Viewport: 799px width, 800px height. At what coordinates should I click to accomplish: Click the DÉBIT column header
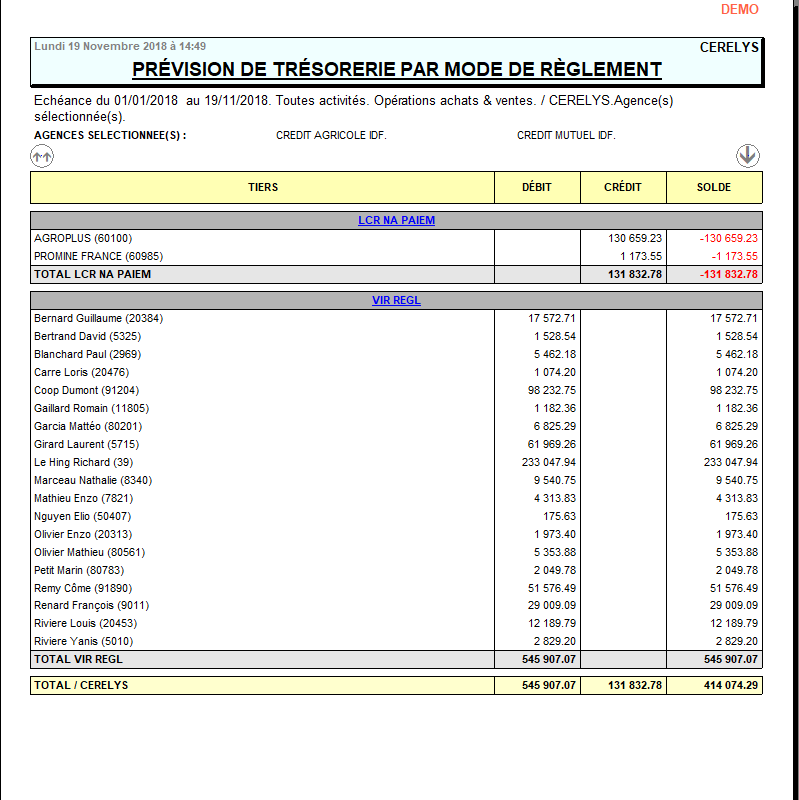tap(537, 187)
